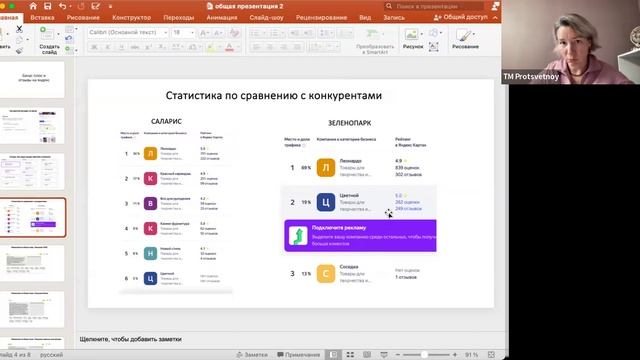This screenshot has width=640, height=360.
Task: Click the font color red A swatch
Action: pos(229,47)
